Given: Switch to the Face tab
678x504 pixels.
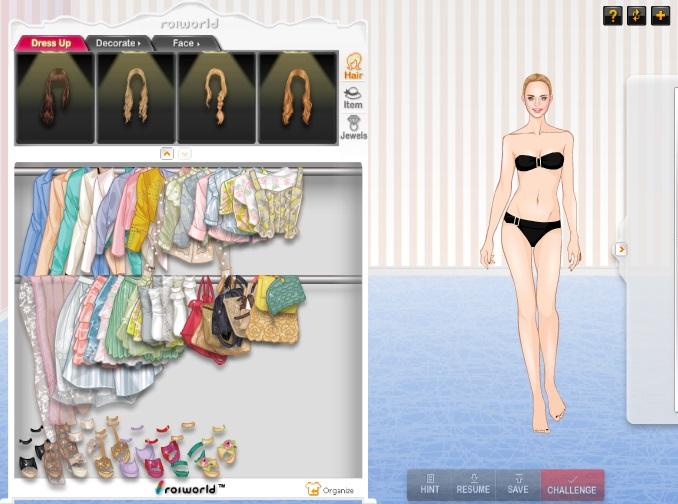Looking at the screenshot, I should tap(186, 43).
